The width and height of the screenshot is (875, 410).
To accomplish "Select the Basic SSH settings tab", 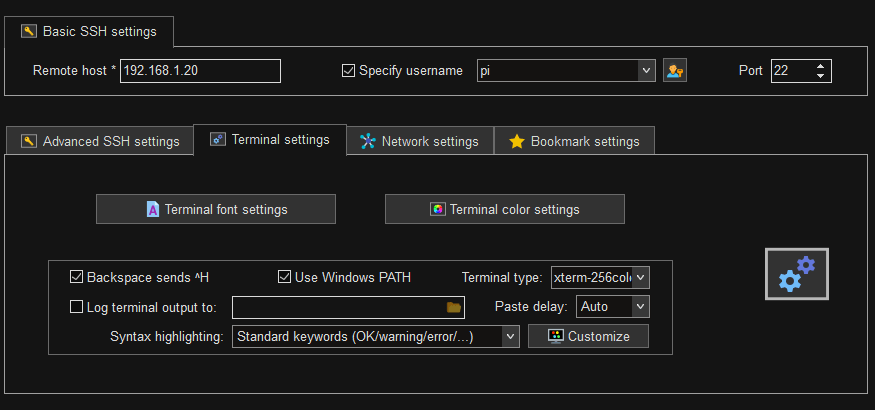I will tap(89, 31).
